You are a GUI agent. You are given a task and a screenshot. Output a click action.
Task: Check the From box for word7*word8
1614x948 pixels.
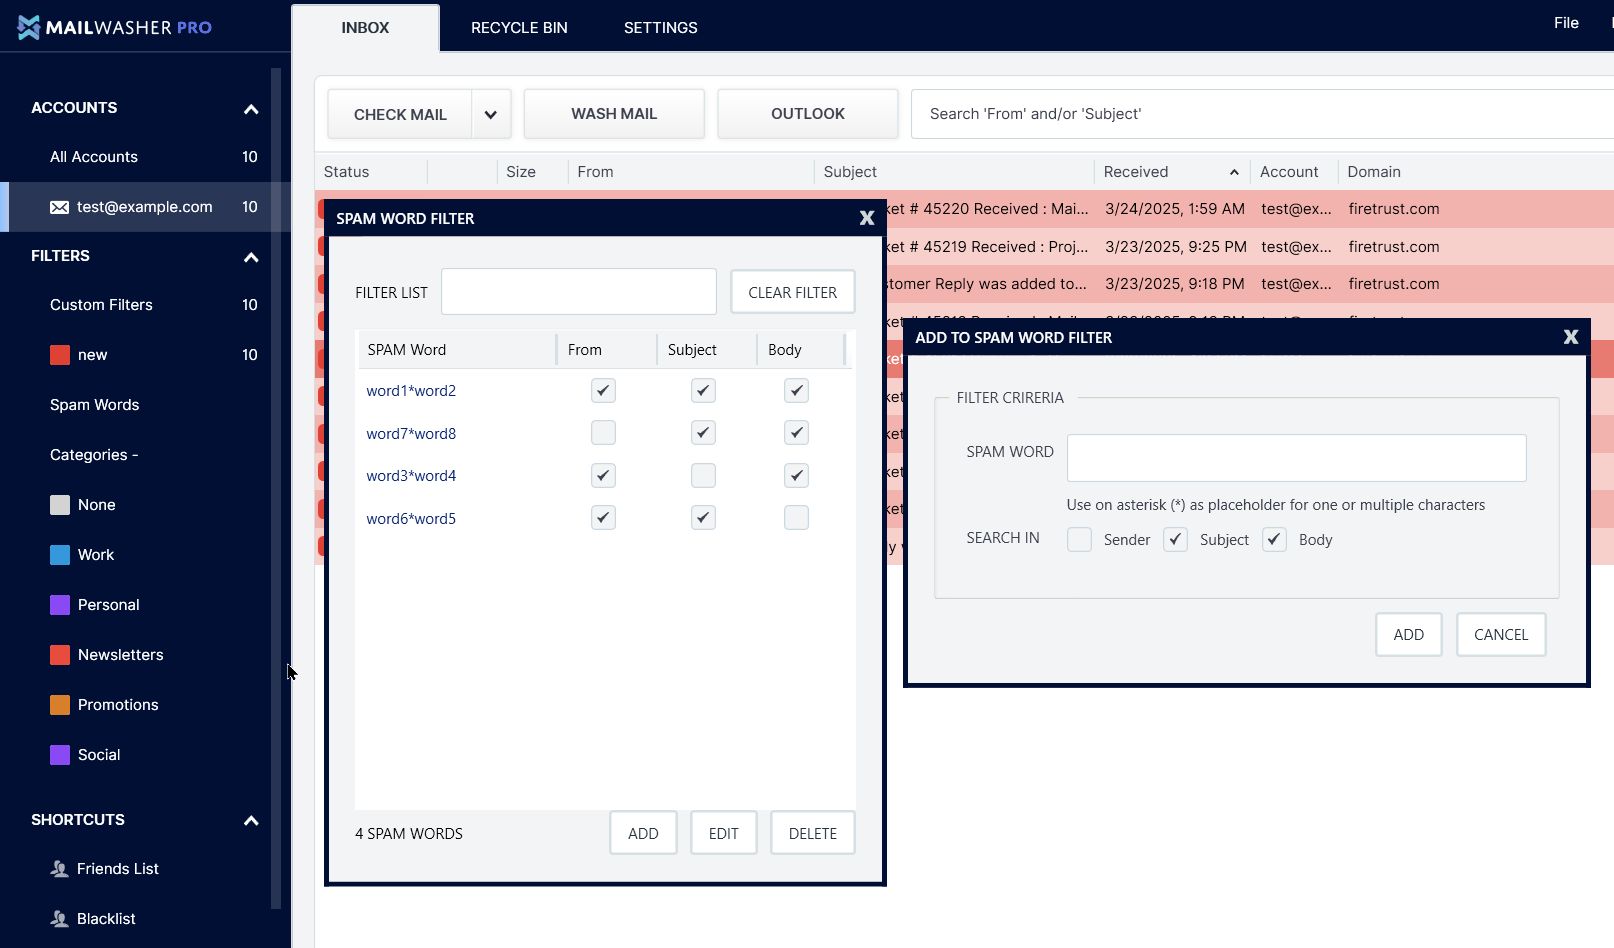[603, 433]
